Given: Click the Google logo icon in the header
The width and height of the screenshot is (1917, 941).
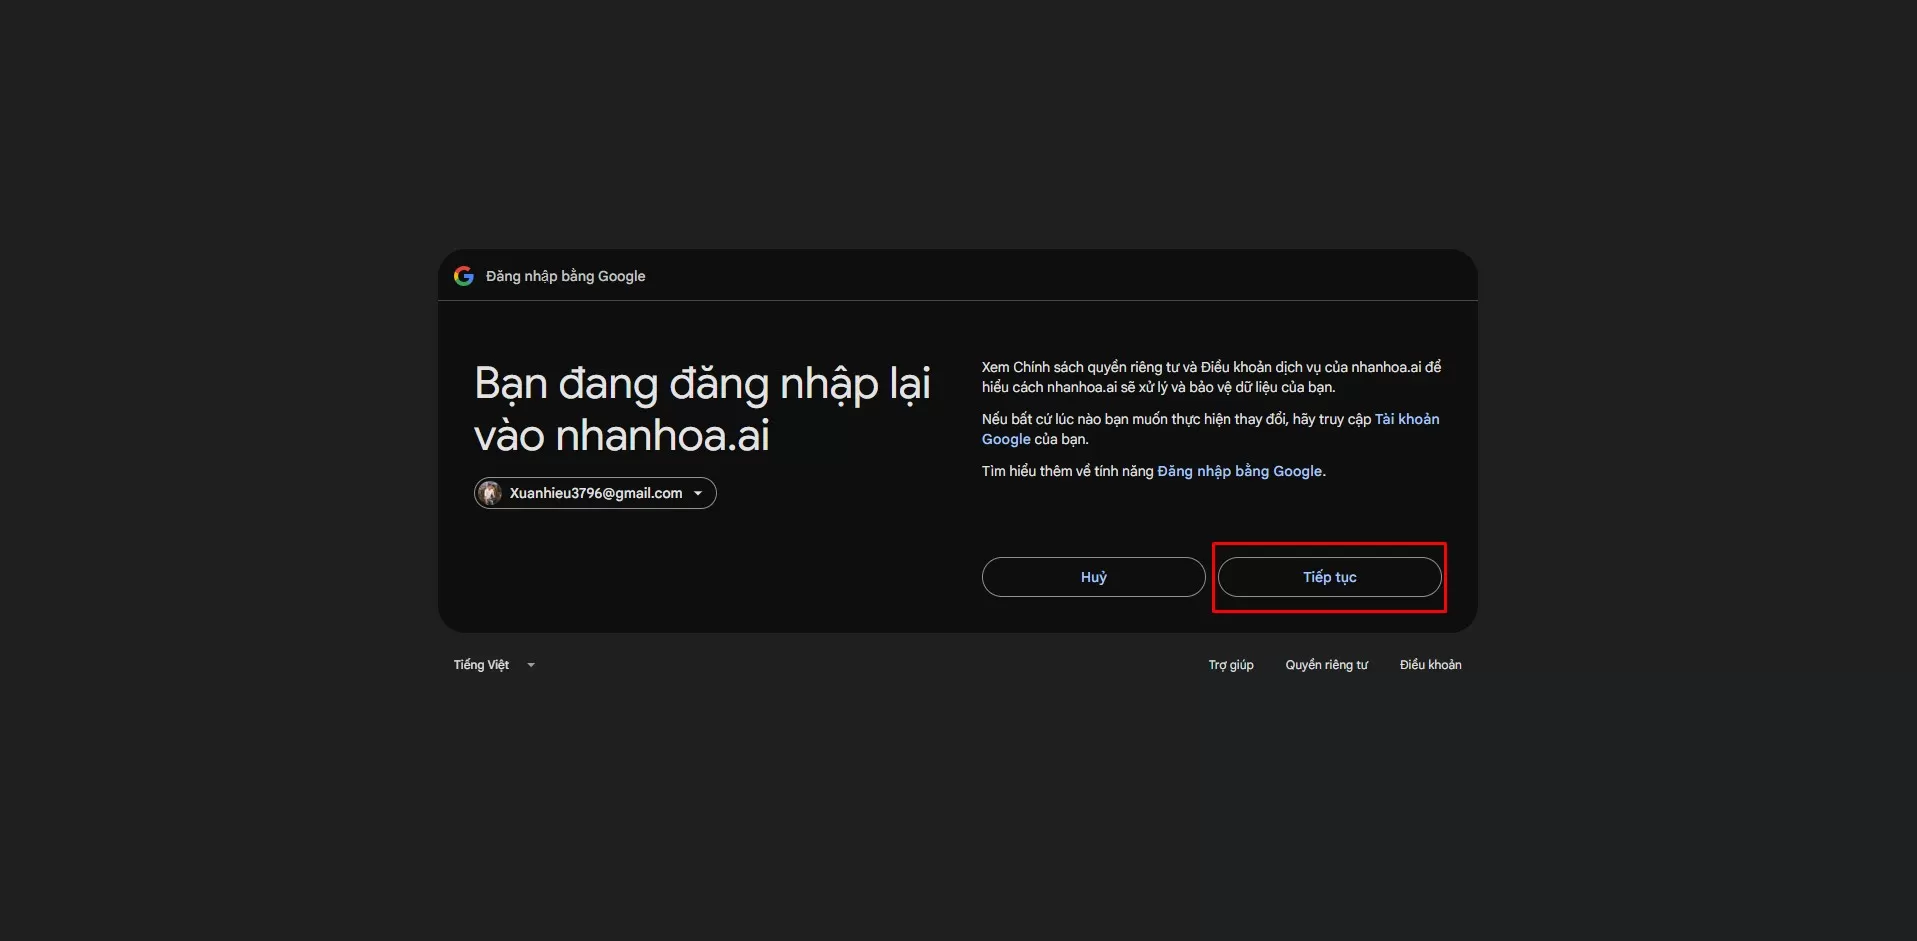Looking at the screenshot, I should (x=464, y=276).
